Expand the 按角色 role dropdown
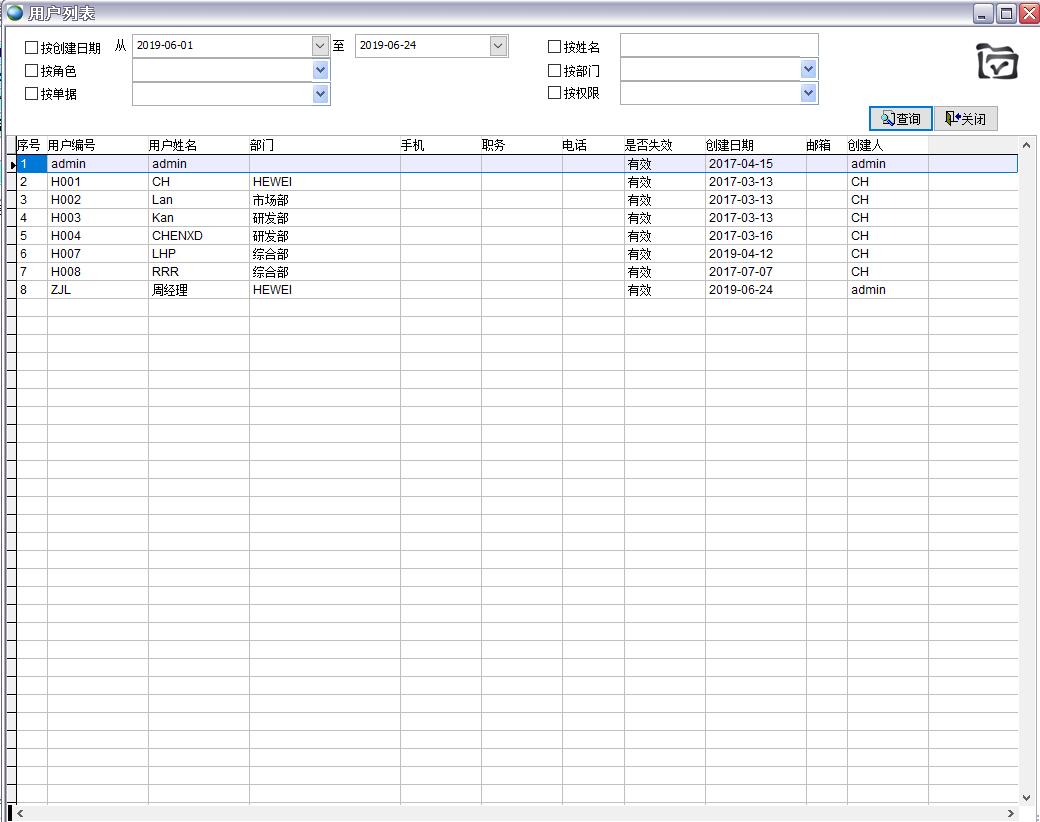 320,70
